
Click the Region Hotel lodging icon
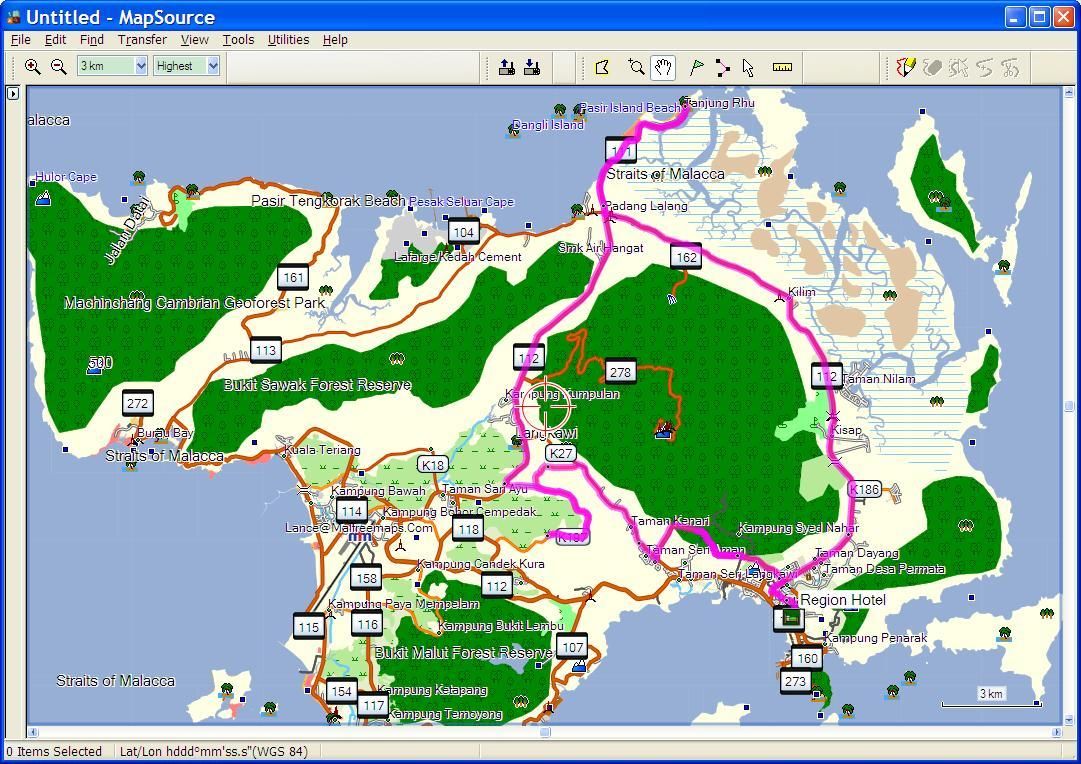[x=792, y=619]
